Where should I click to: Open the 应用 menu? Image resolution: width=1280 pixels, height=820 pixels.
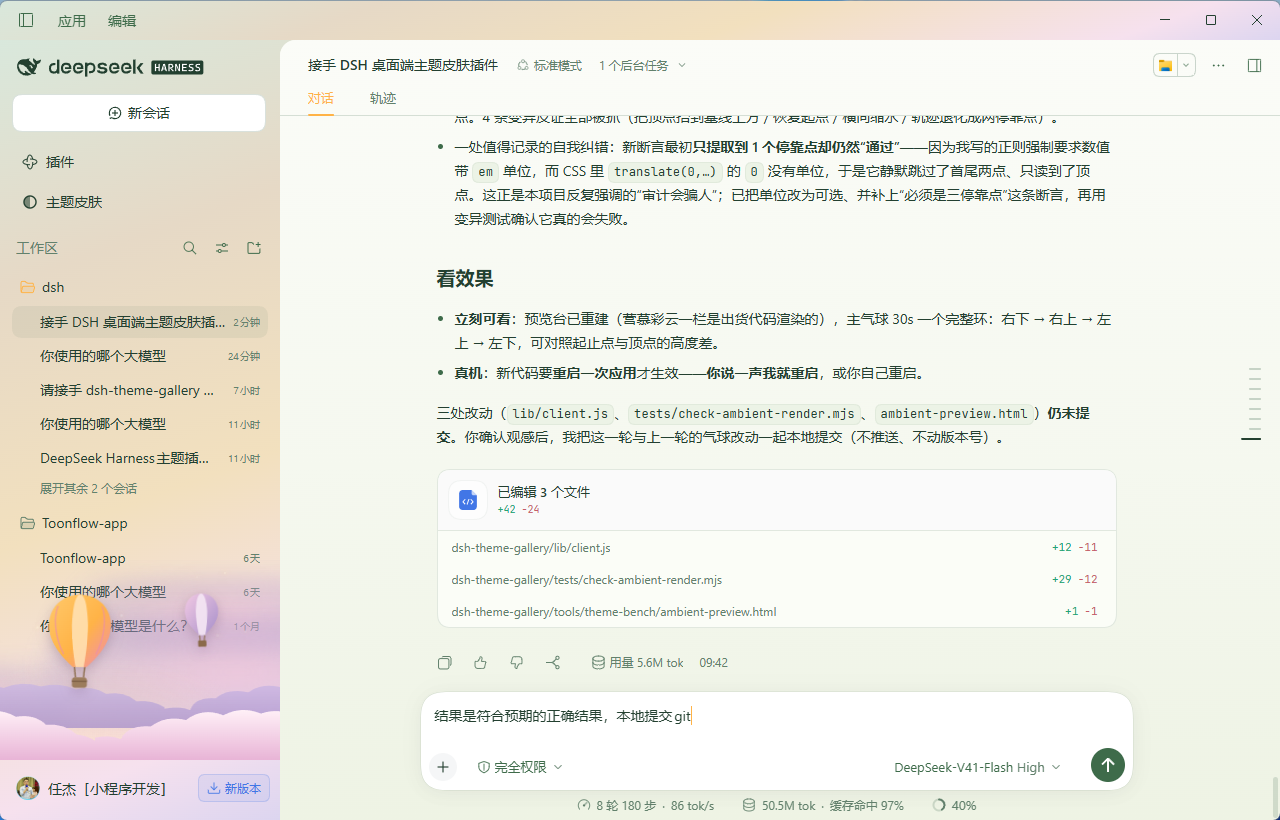pos(72,21)
